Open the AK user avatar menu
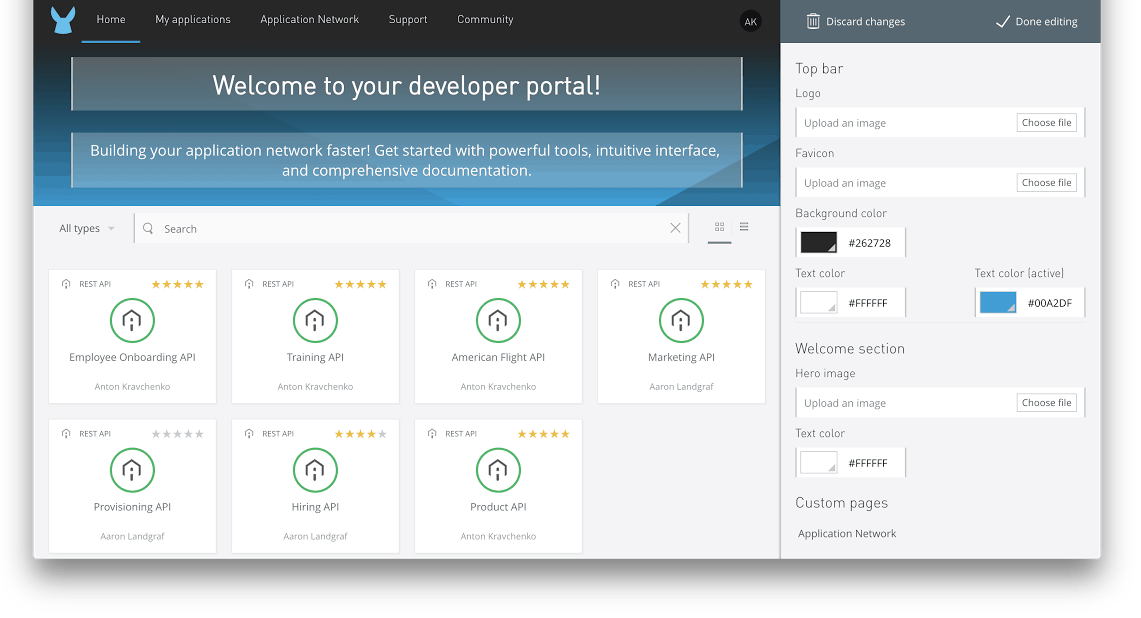Image resolution: width=1141 pixels, height=618 pixels. pos(750,21)
